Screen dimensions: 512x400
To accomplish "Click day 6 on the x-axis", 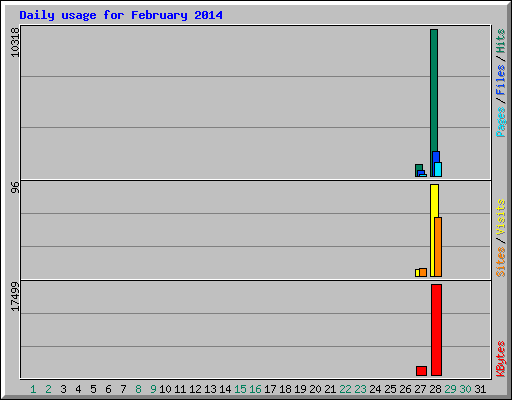I will [x=108, y=389].
